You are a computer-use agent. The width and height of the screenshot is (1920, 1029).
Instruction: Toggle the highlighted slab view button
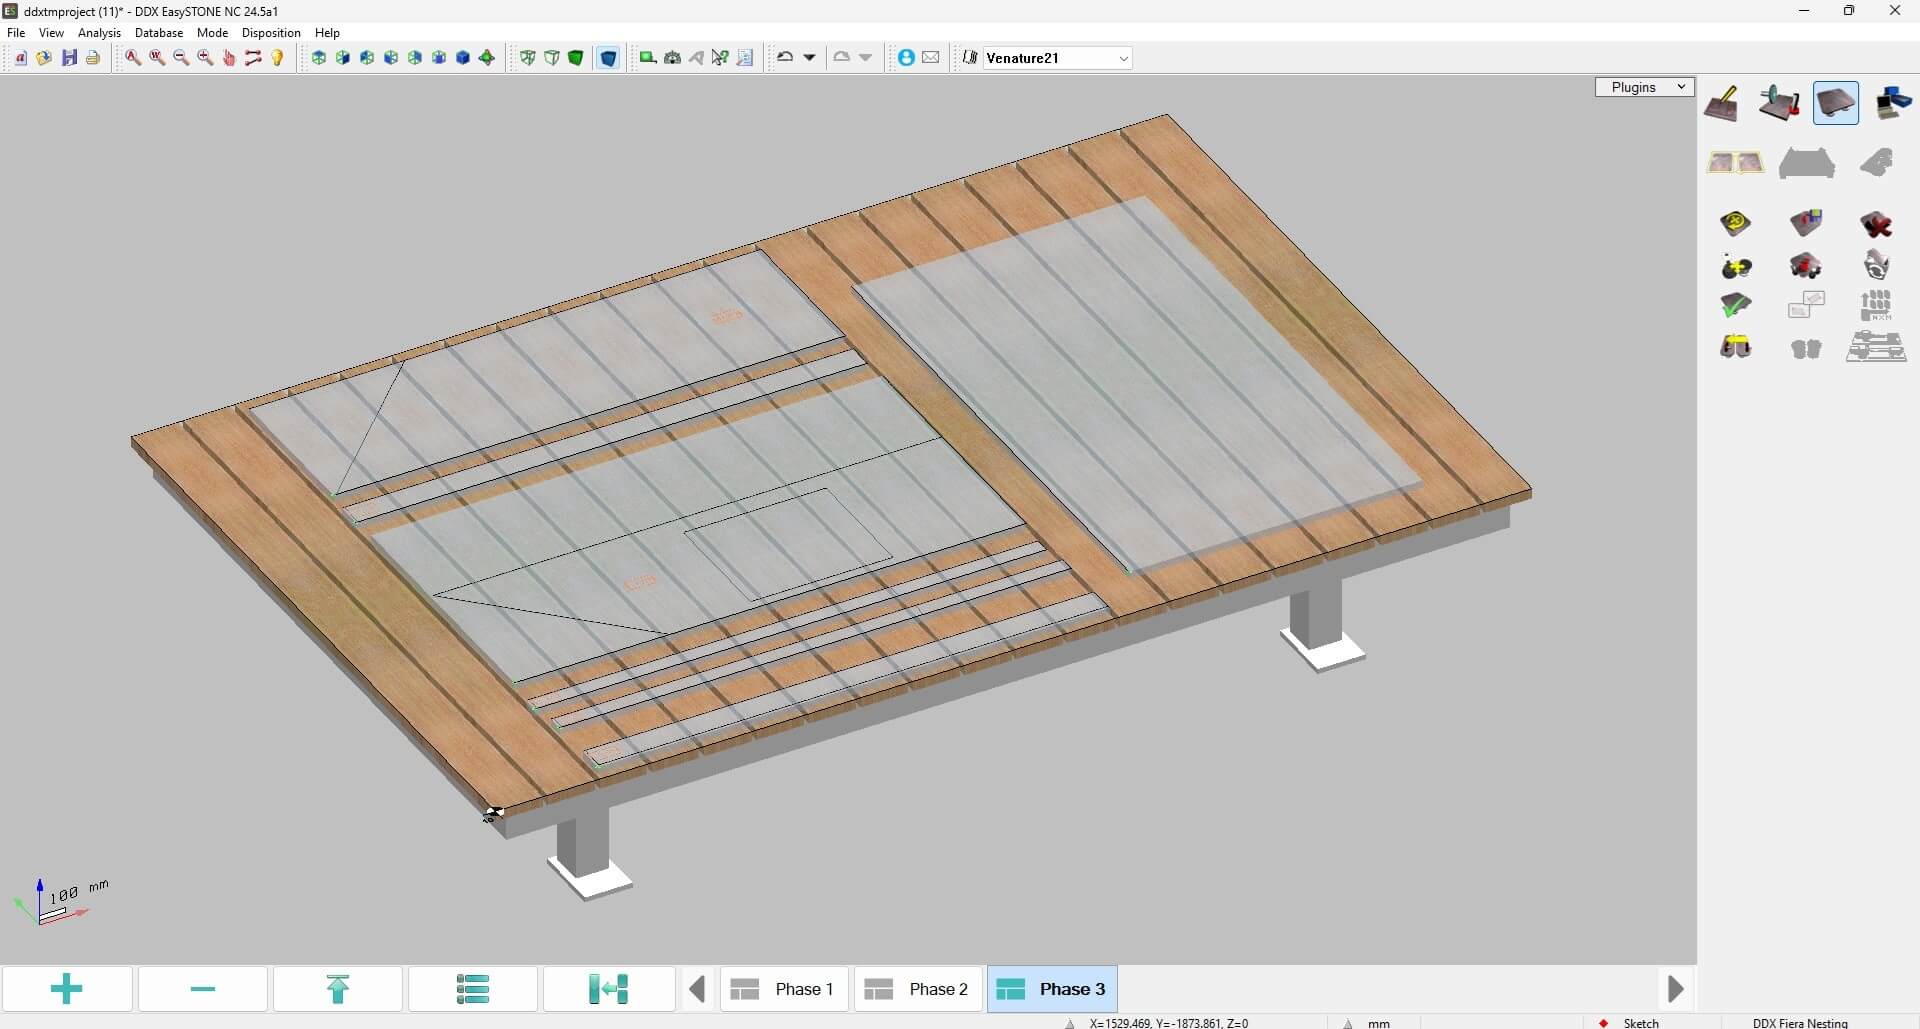coord(1835,103)
